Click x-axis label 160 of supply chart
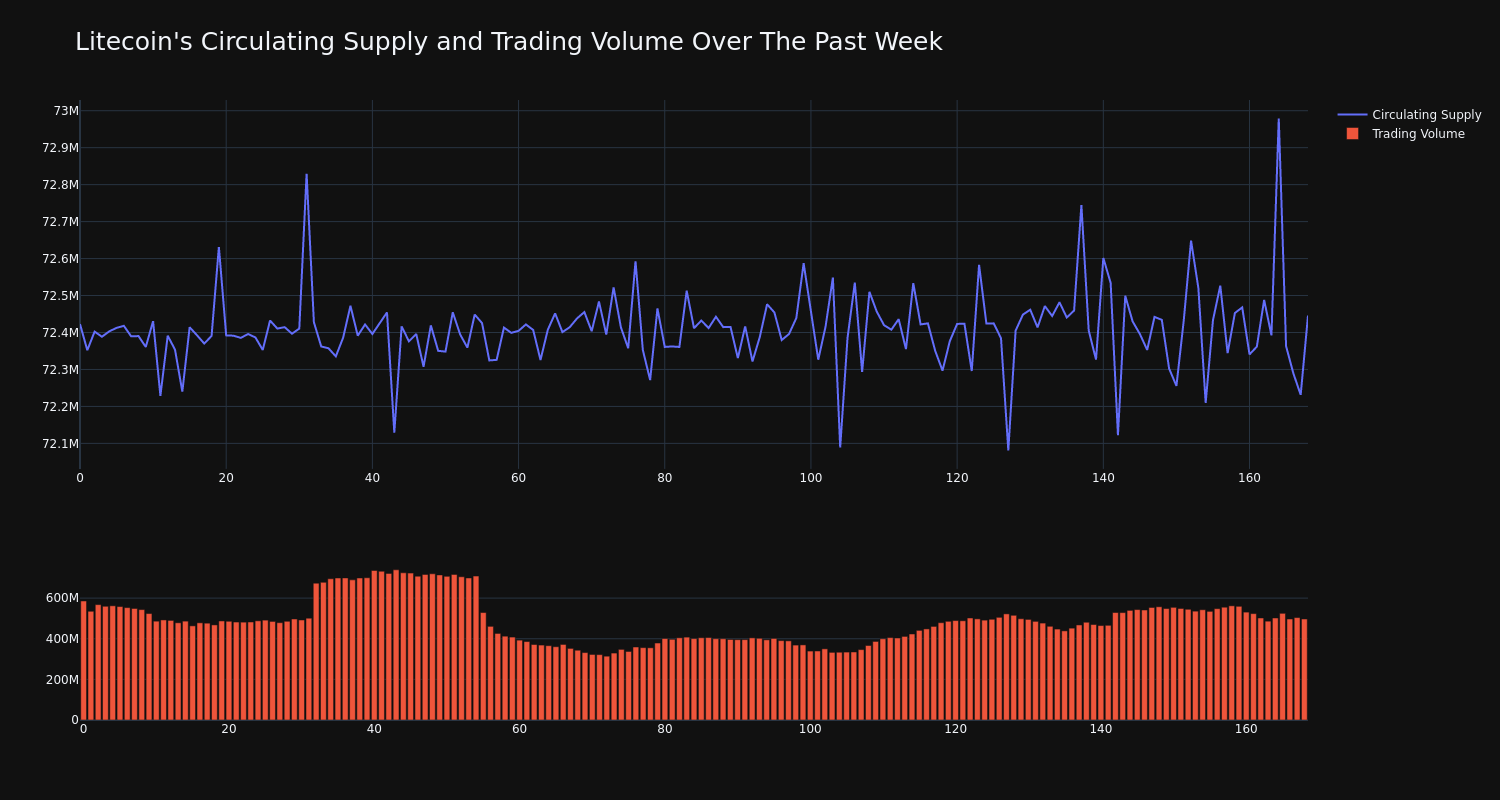 pyautogui.click(x=1249, y=478)
